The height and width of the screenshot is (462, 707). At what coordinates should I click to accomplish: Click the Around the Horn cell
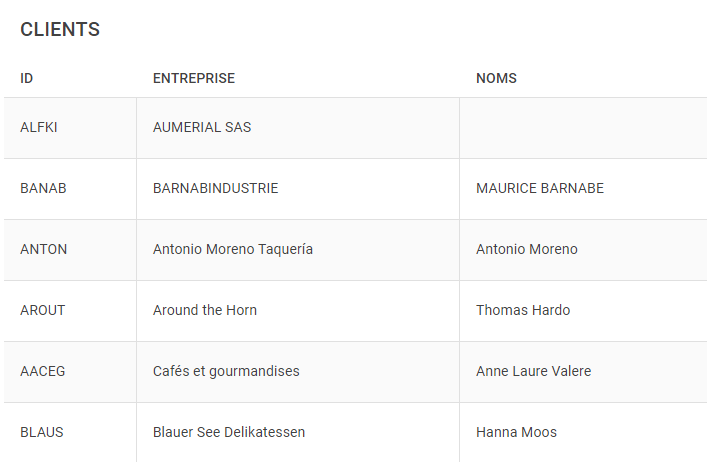point(205,311)
